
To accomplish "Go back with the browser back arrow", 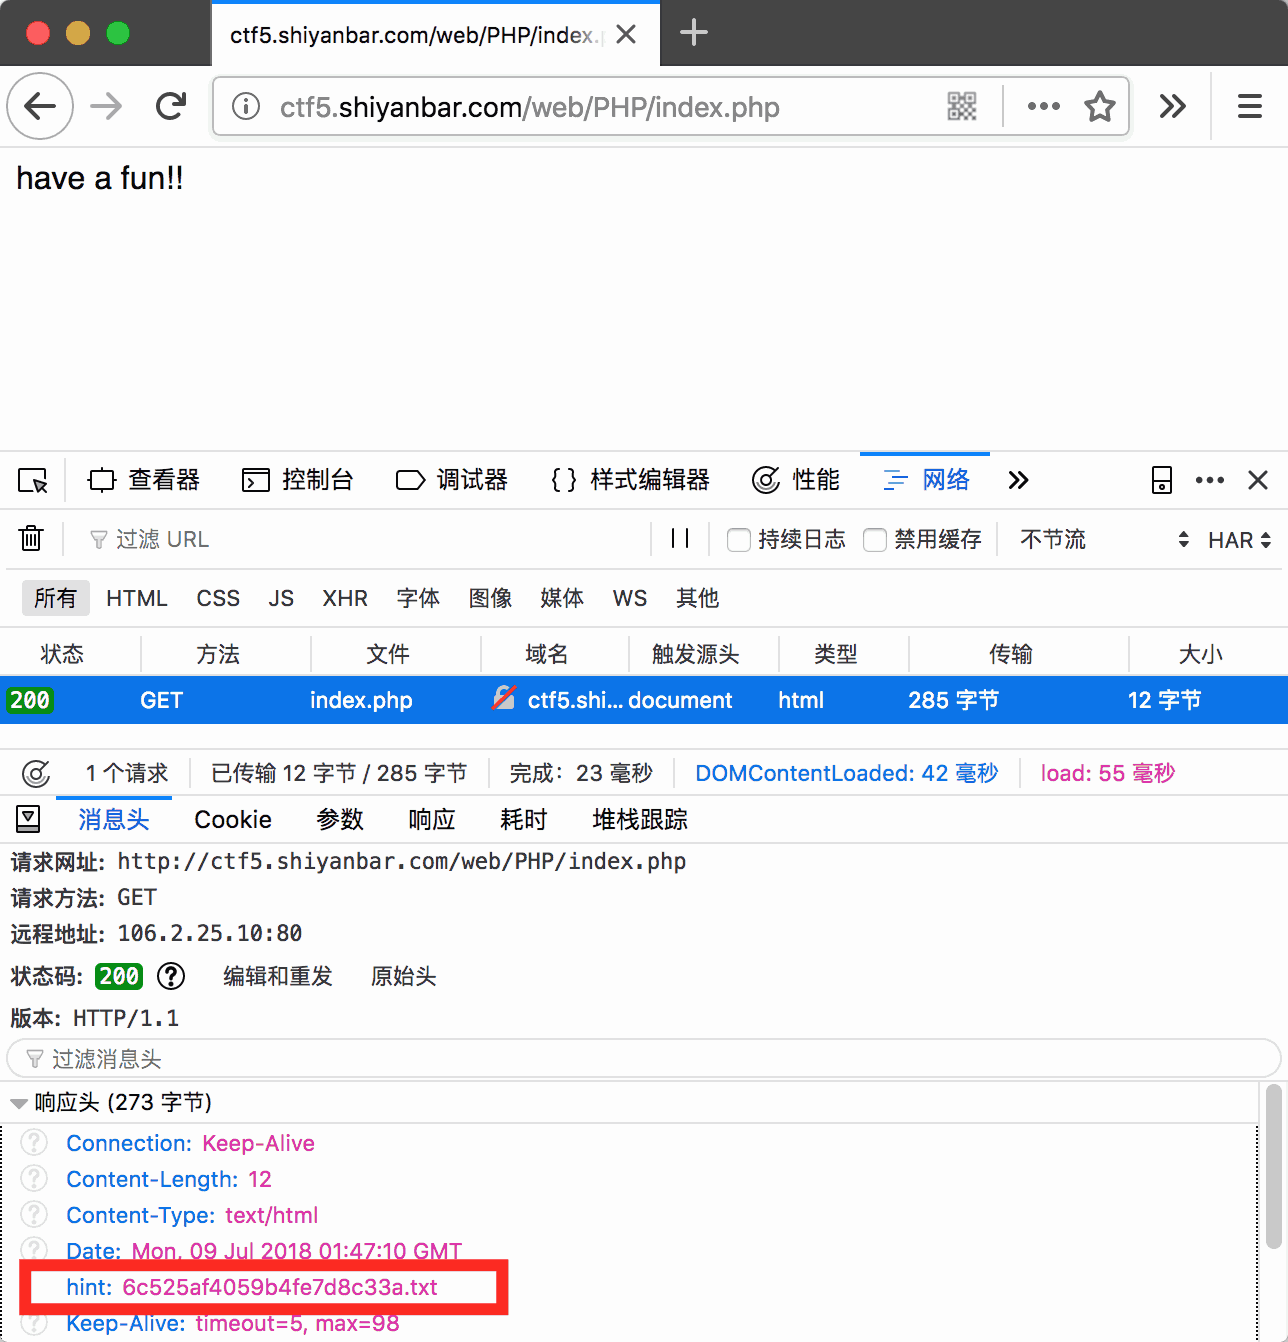I will 40,106.
